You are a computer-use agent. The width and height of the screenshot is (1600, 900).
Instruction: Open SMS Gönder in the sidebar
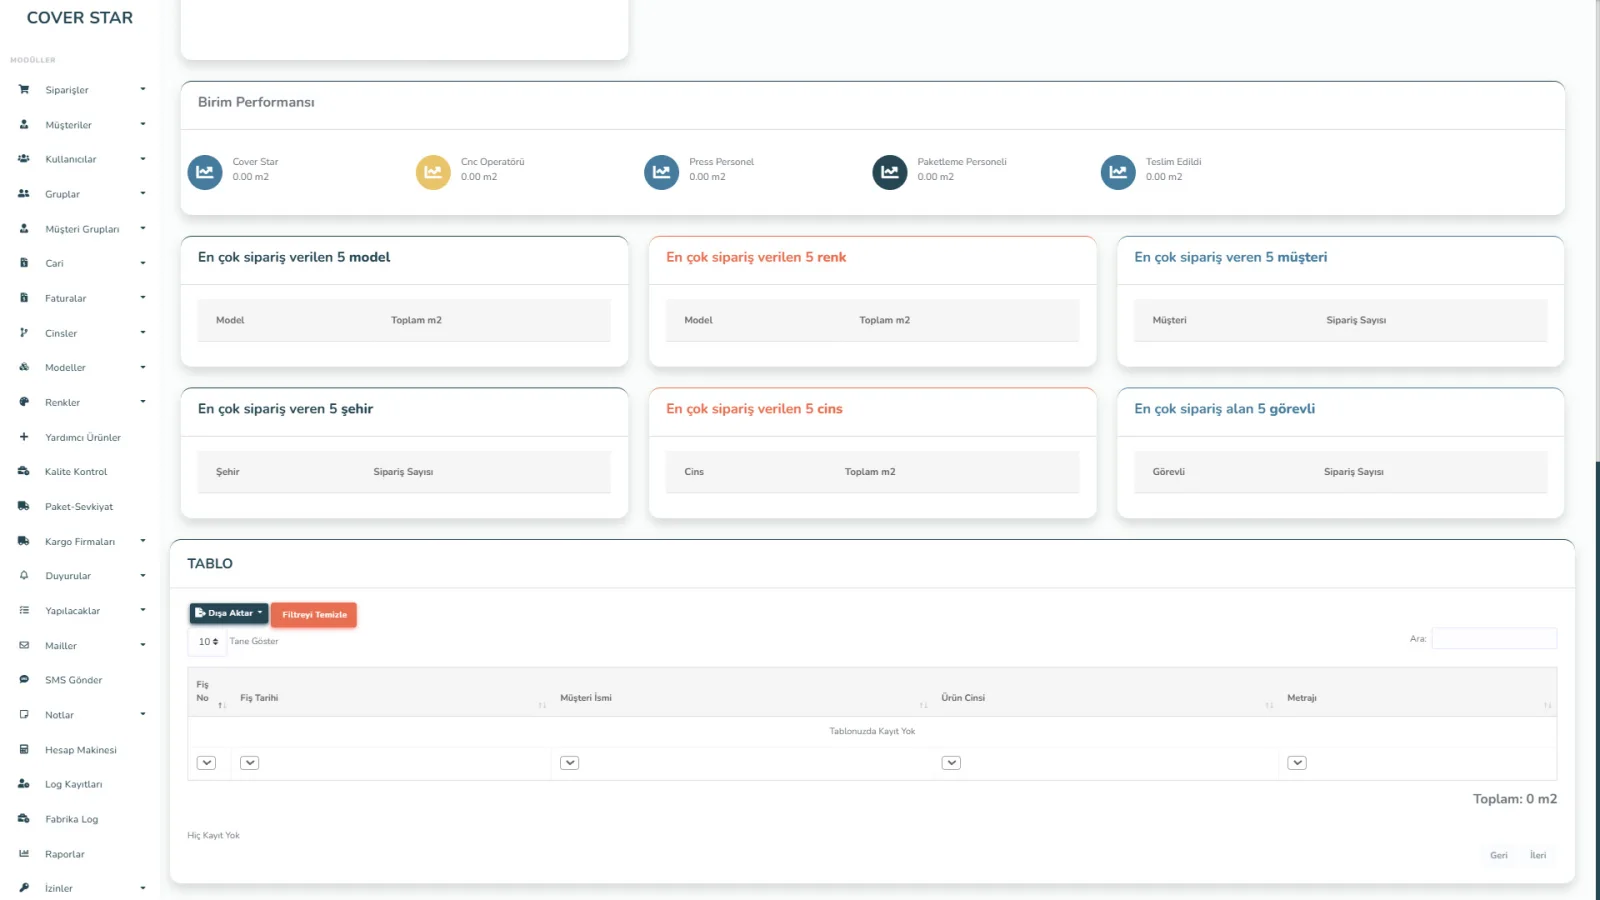(x=73, y=680)
